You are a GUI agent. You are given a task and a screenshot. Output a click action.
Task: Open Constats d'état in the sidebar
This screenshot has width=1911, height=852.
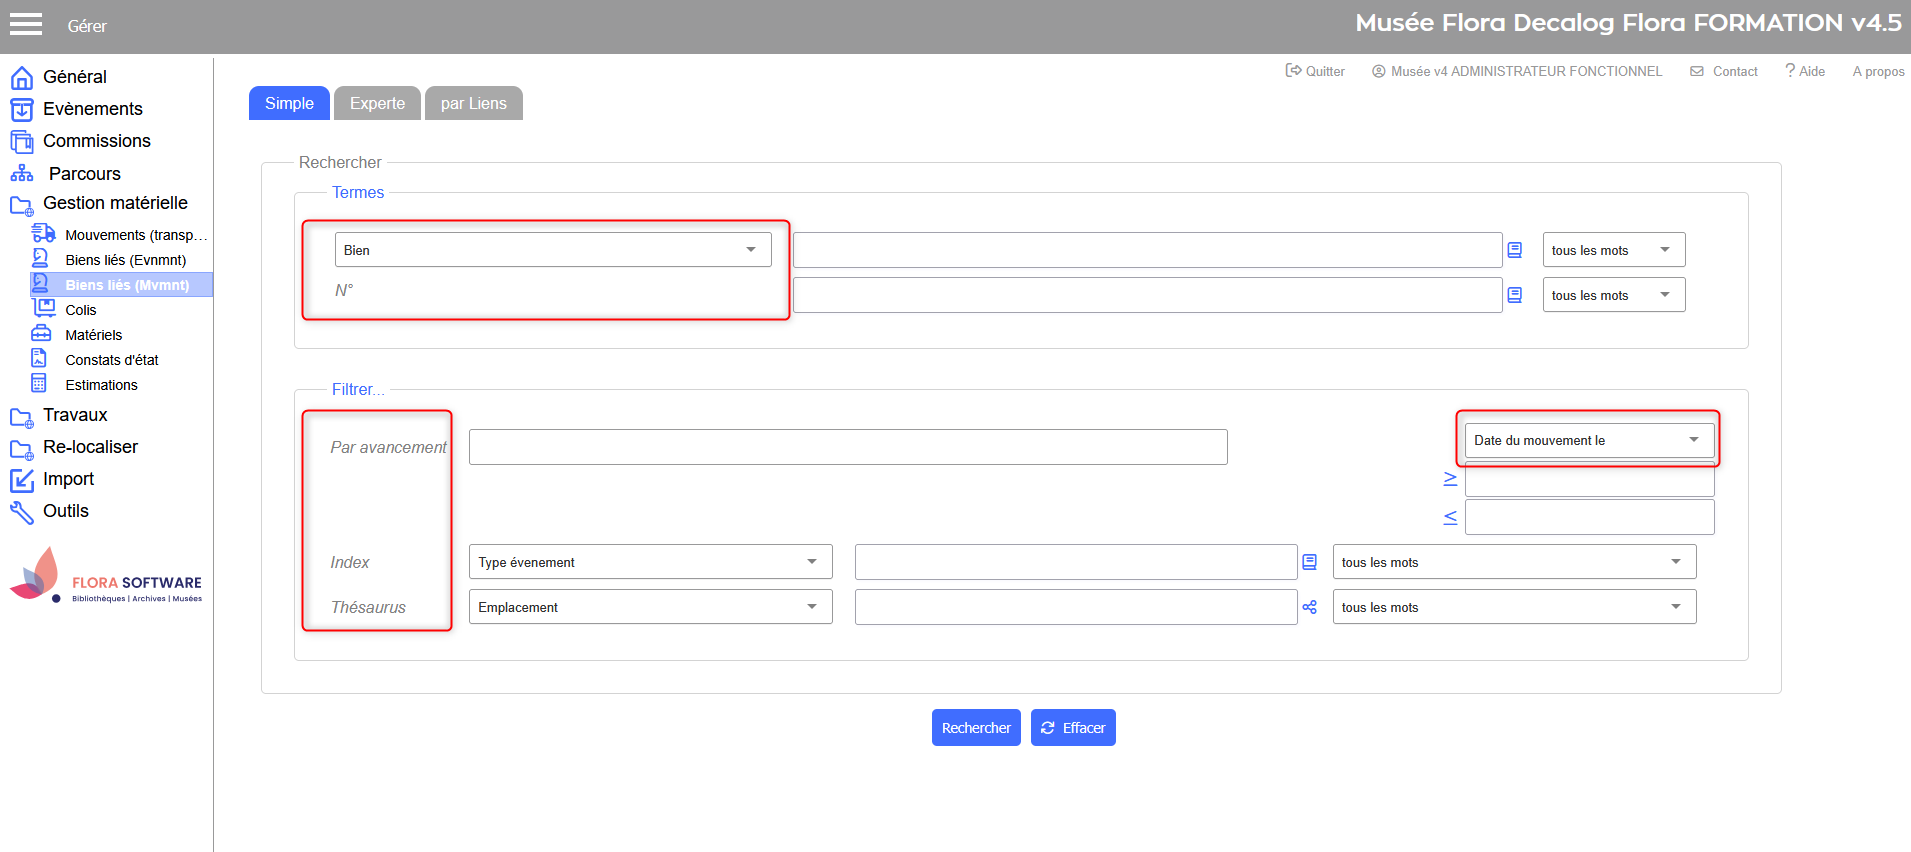click(x=111, y=360)
